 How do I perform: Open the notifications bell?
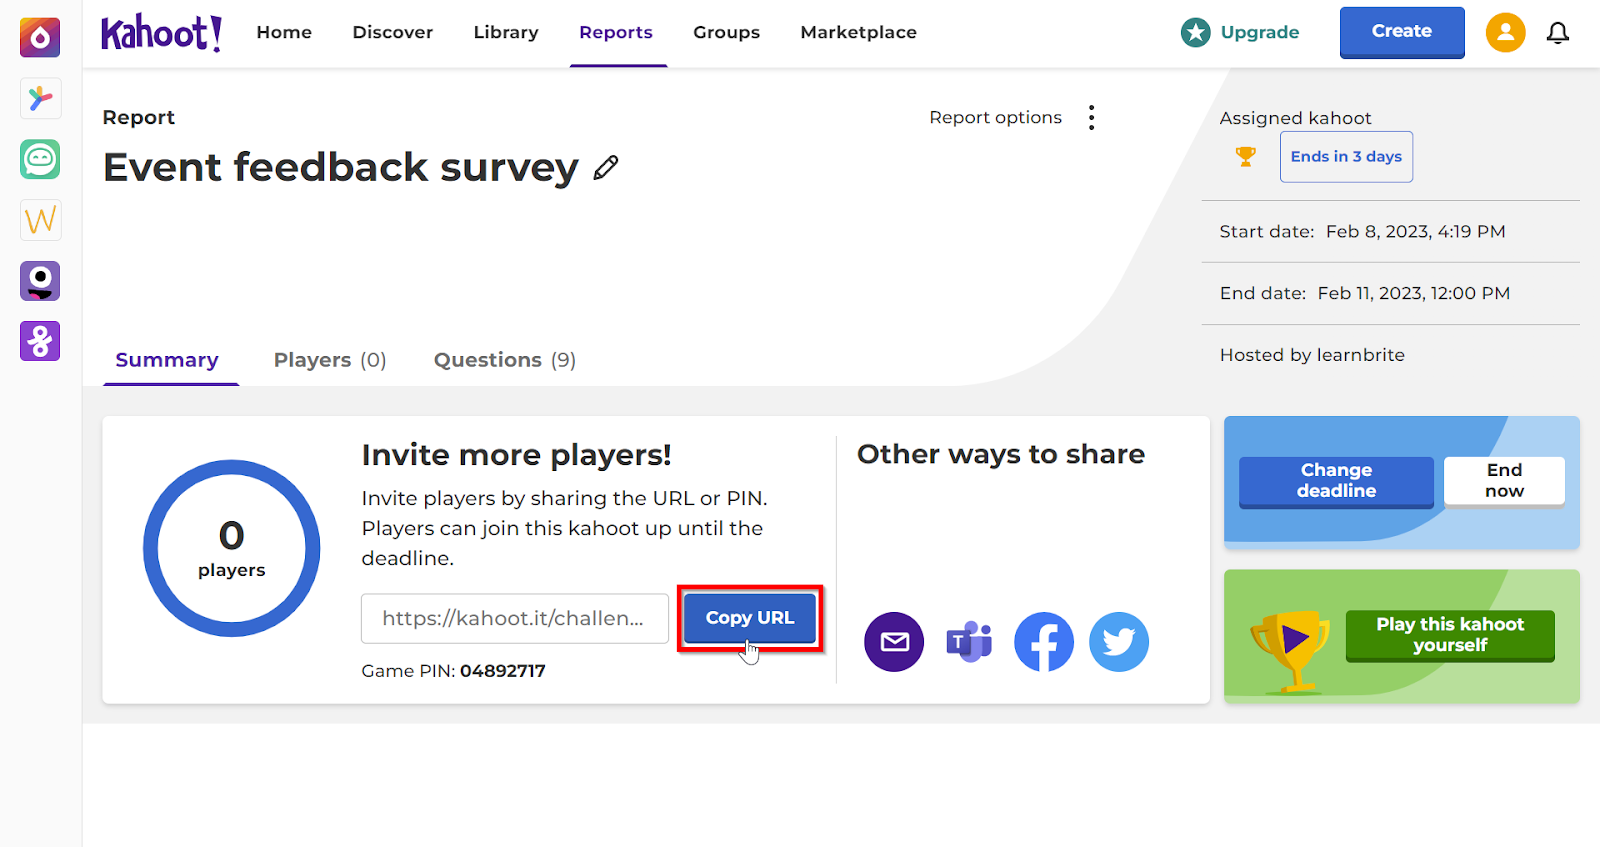tap(1558, 33)
